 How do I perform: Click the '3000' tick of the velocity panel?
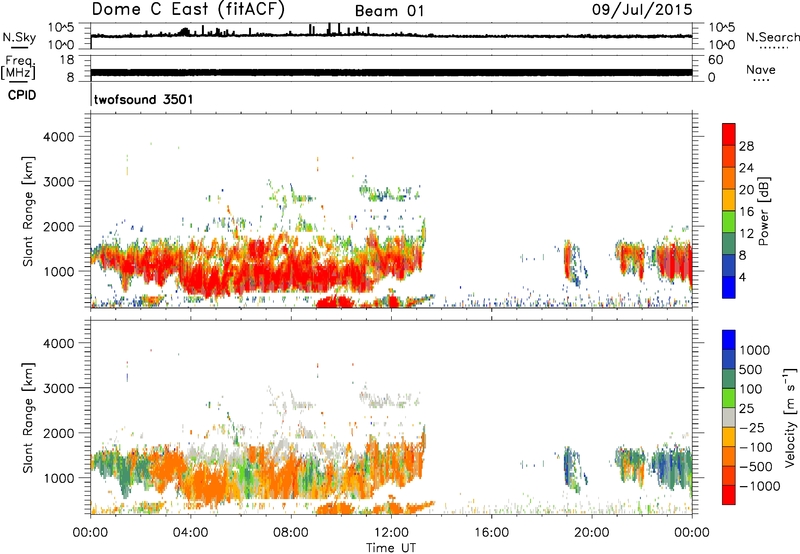(x=58, y=388)
